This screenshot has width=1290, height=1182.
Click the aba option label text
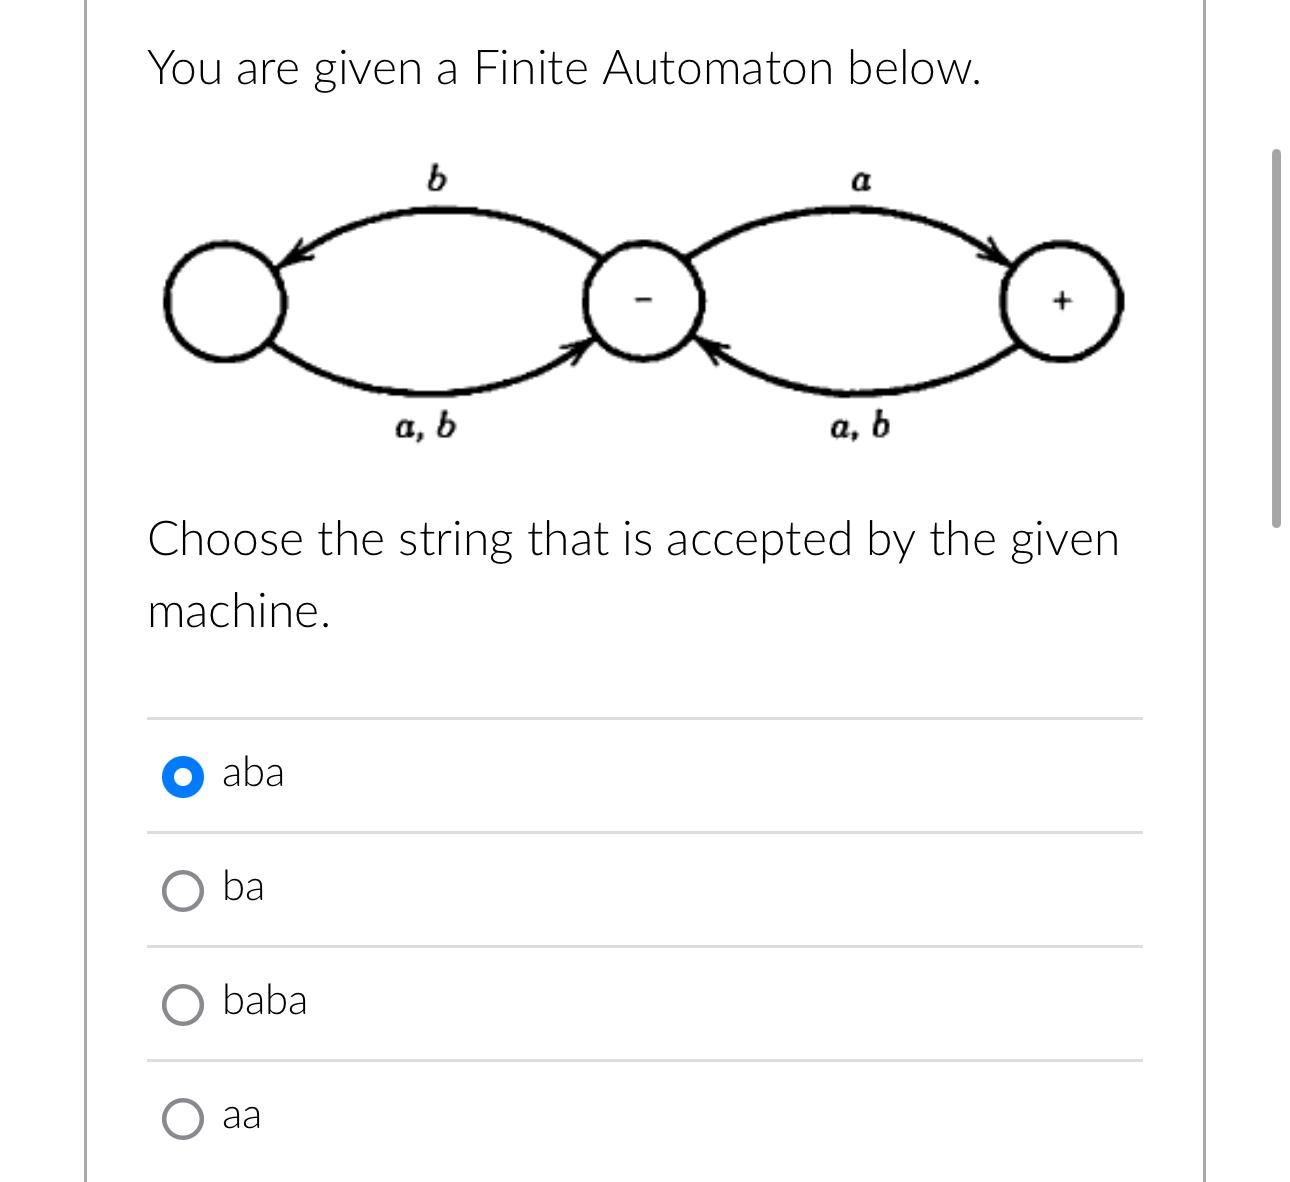[x=252, y=774]
